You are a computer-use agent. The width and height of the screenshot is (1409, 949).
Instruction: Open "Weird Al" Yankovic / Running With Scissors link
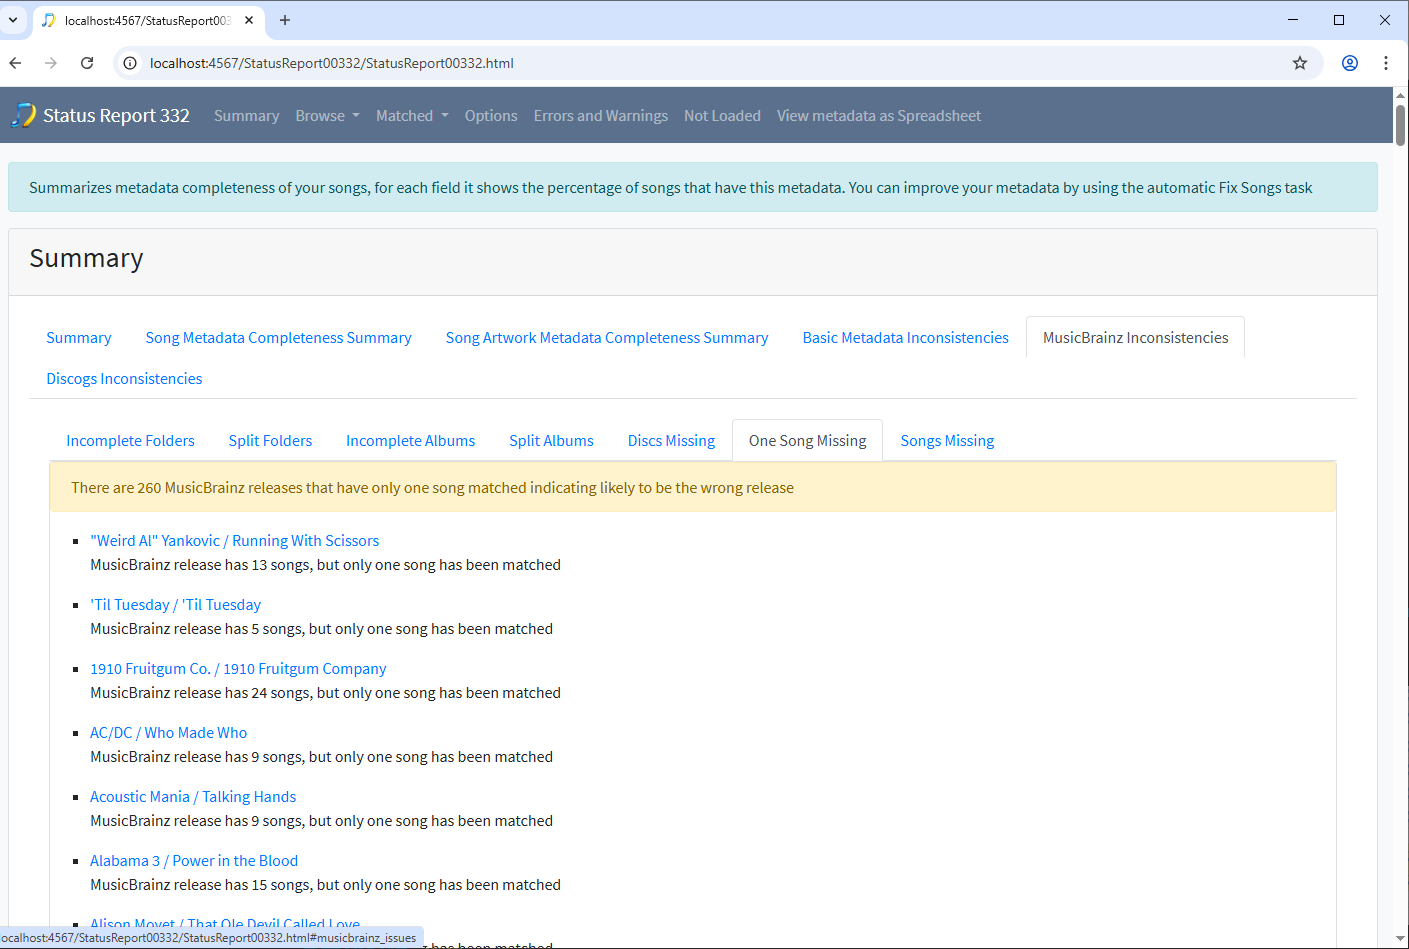(234, 541)
